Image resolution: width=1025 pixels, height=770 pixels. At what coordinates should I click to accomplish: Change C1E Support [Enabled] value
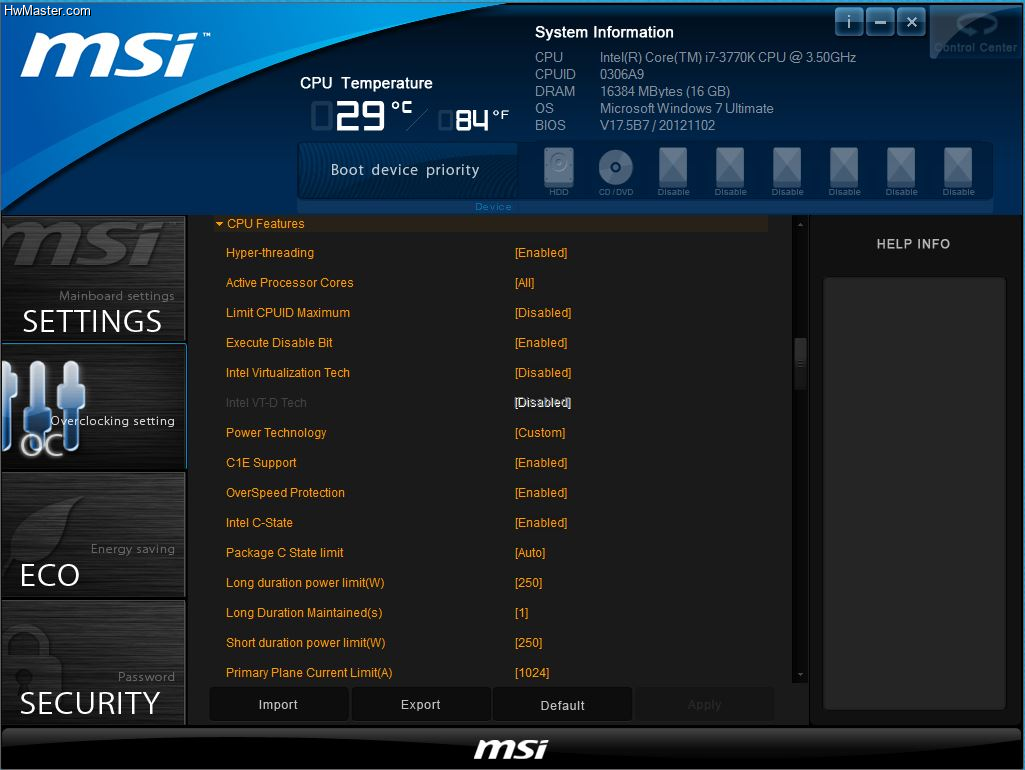point(541,463)
